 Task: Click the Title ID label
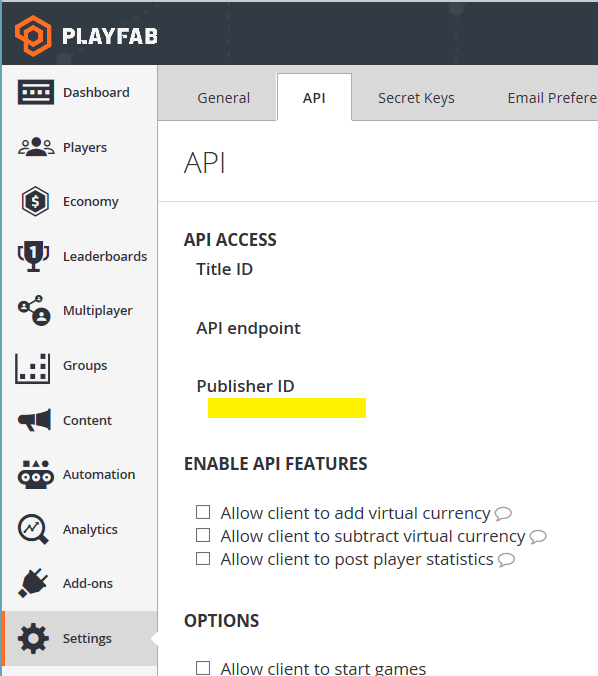(224, 269)
